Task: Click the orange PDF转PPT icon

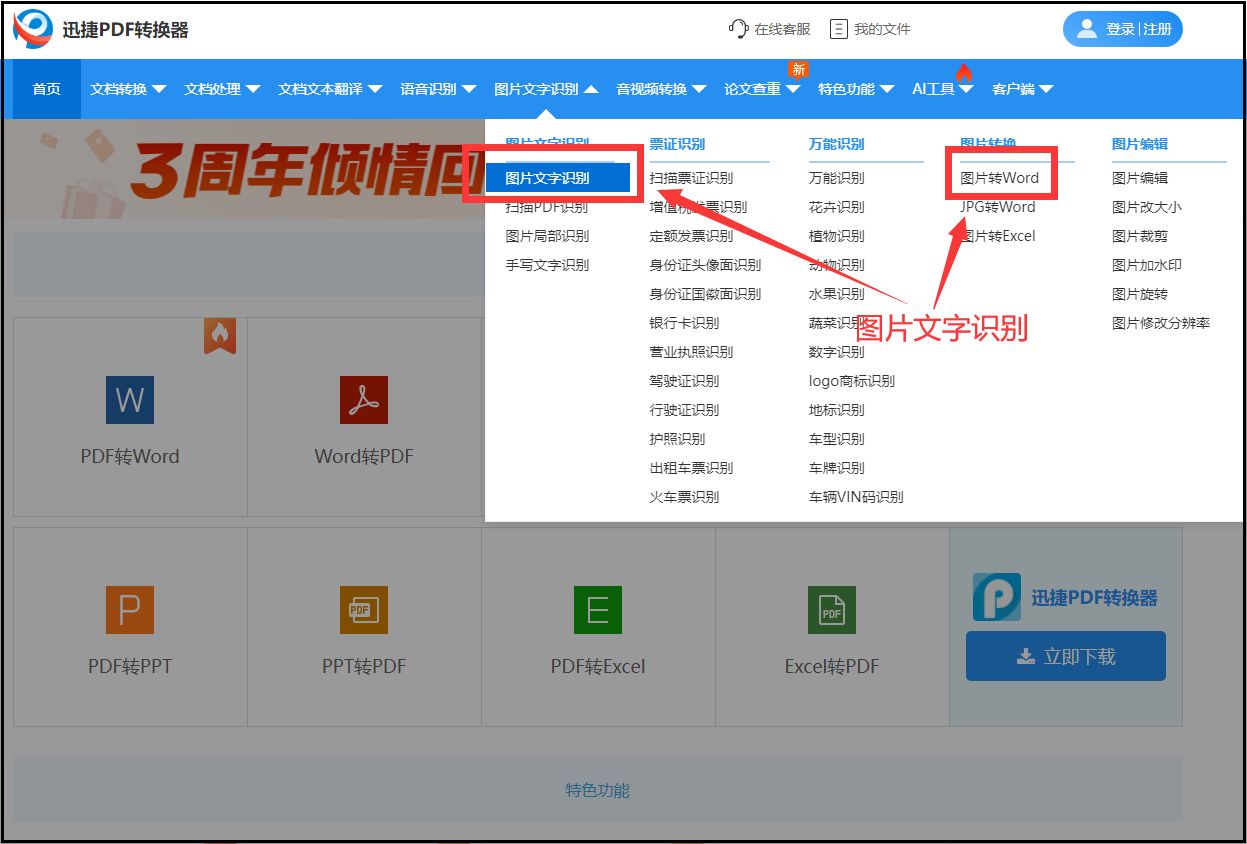Action: [130, 610]
